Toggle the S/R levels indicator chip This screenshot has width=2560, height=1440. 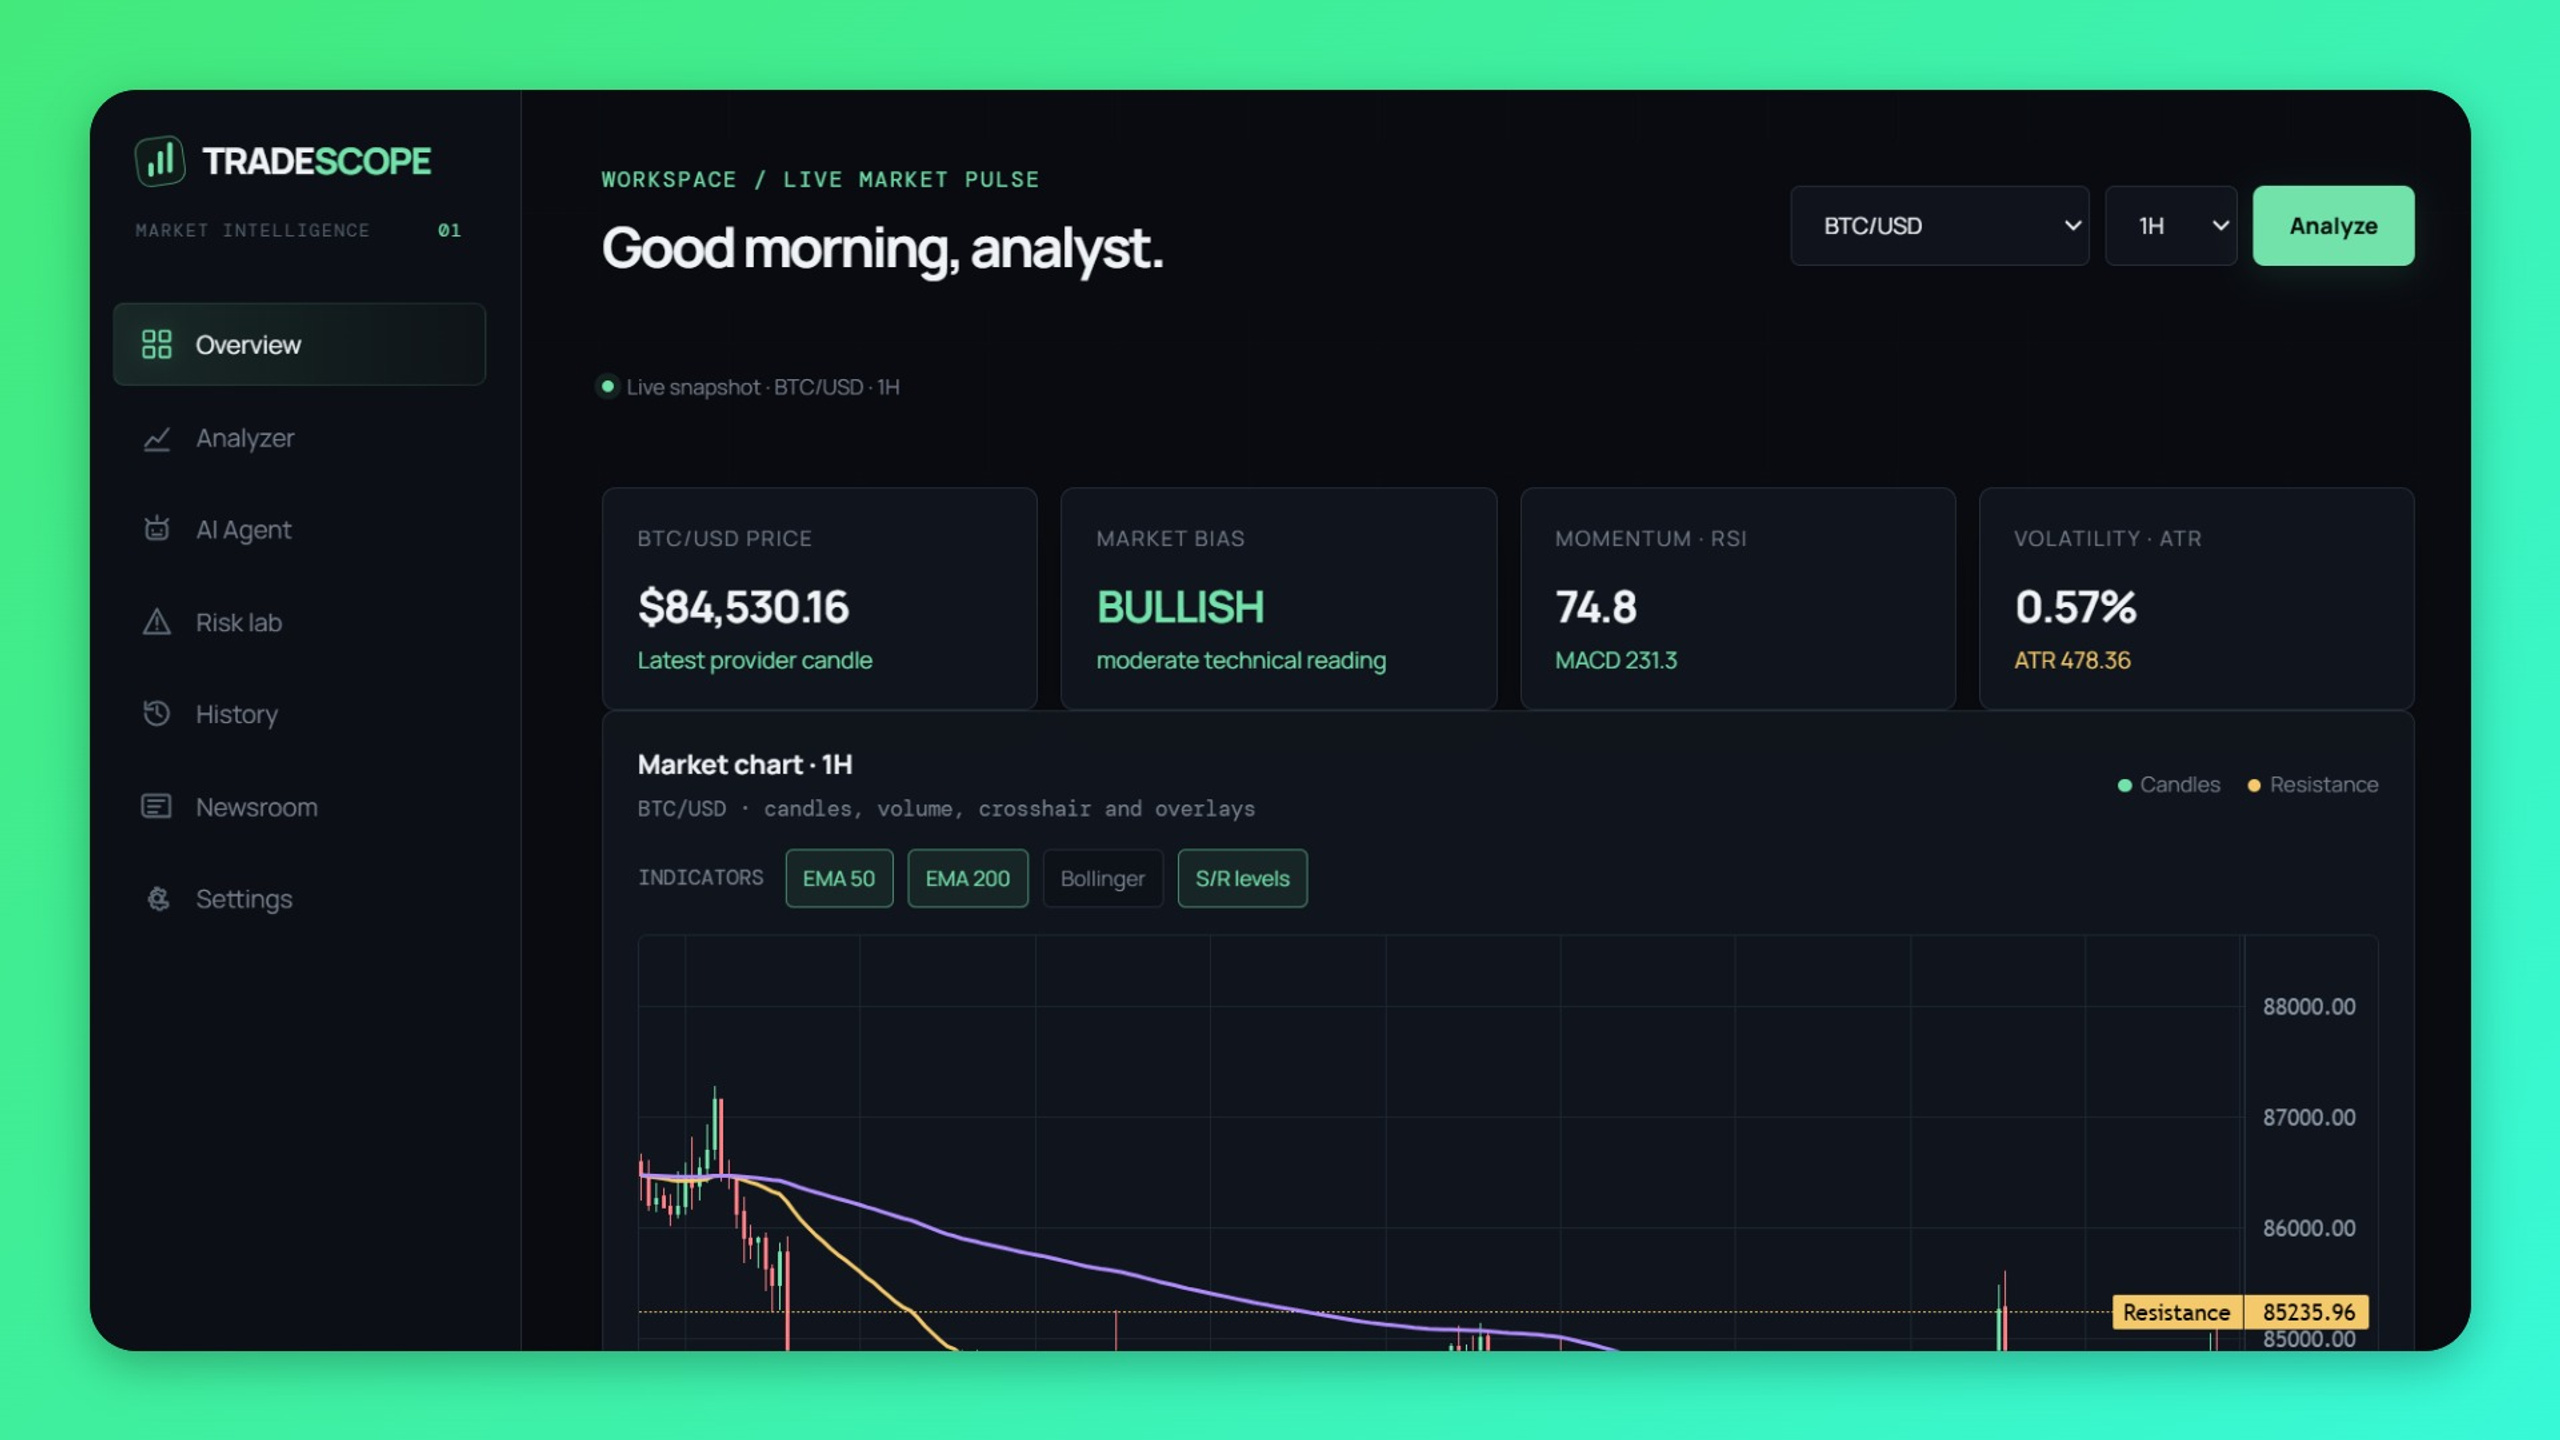point(1242,878)
